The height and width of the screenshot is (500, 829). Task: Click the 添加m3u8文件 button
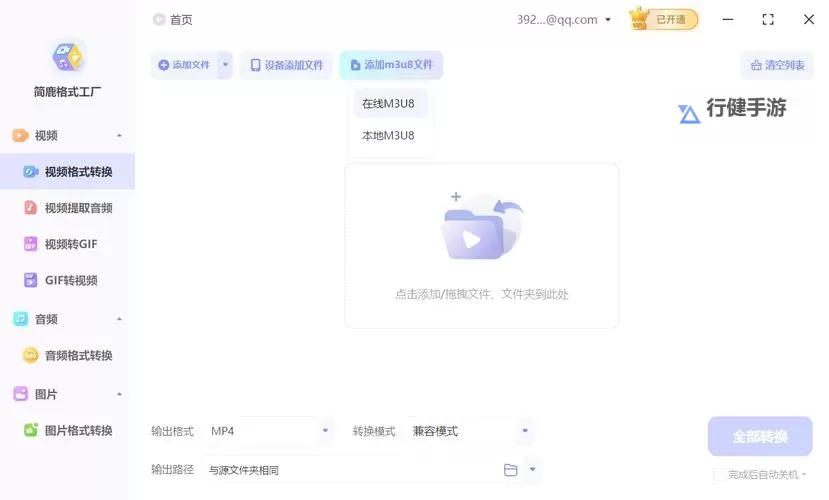tap(391, 65)
